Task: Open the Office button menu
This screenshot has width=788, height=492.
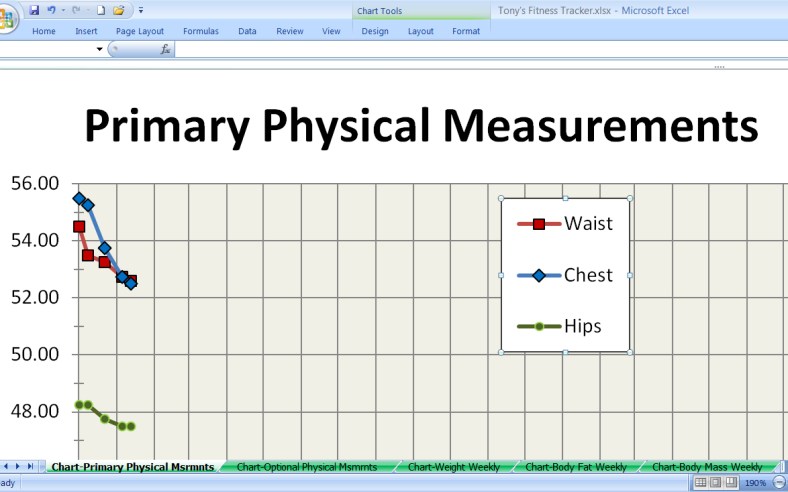Action: tap(7, 19)
